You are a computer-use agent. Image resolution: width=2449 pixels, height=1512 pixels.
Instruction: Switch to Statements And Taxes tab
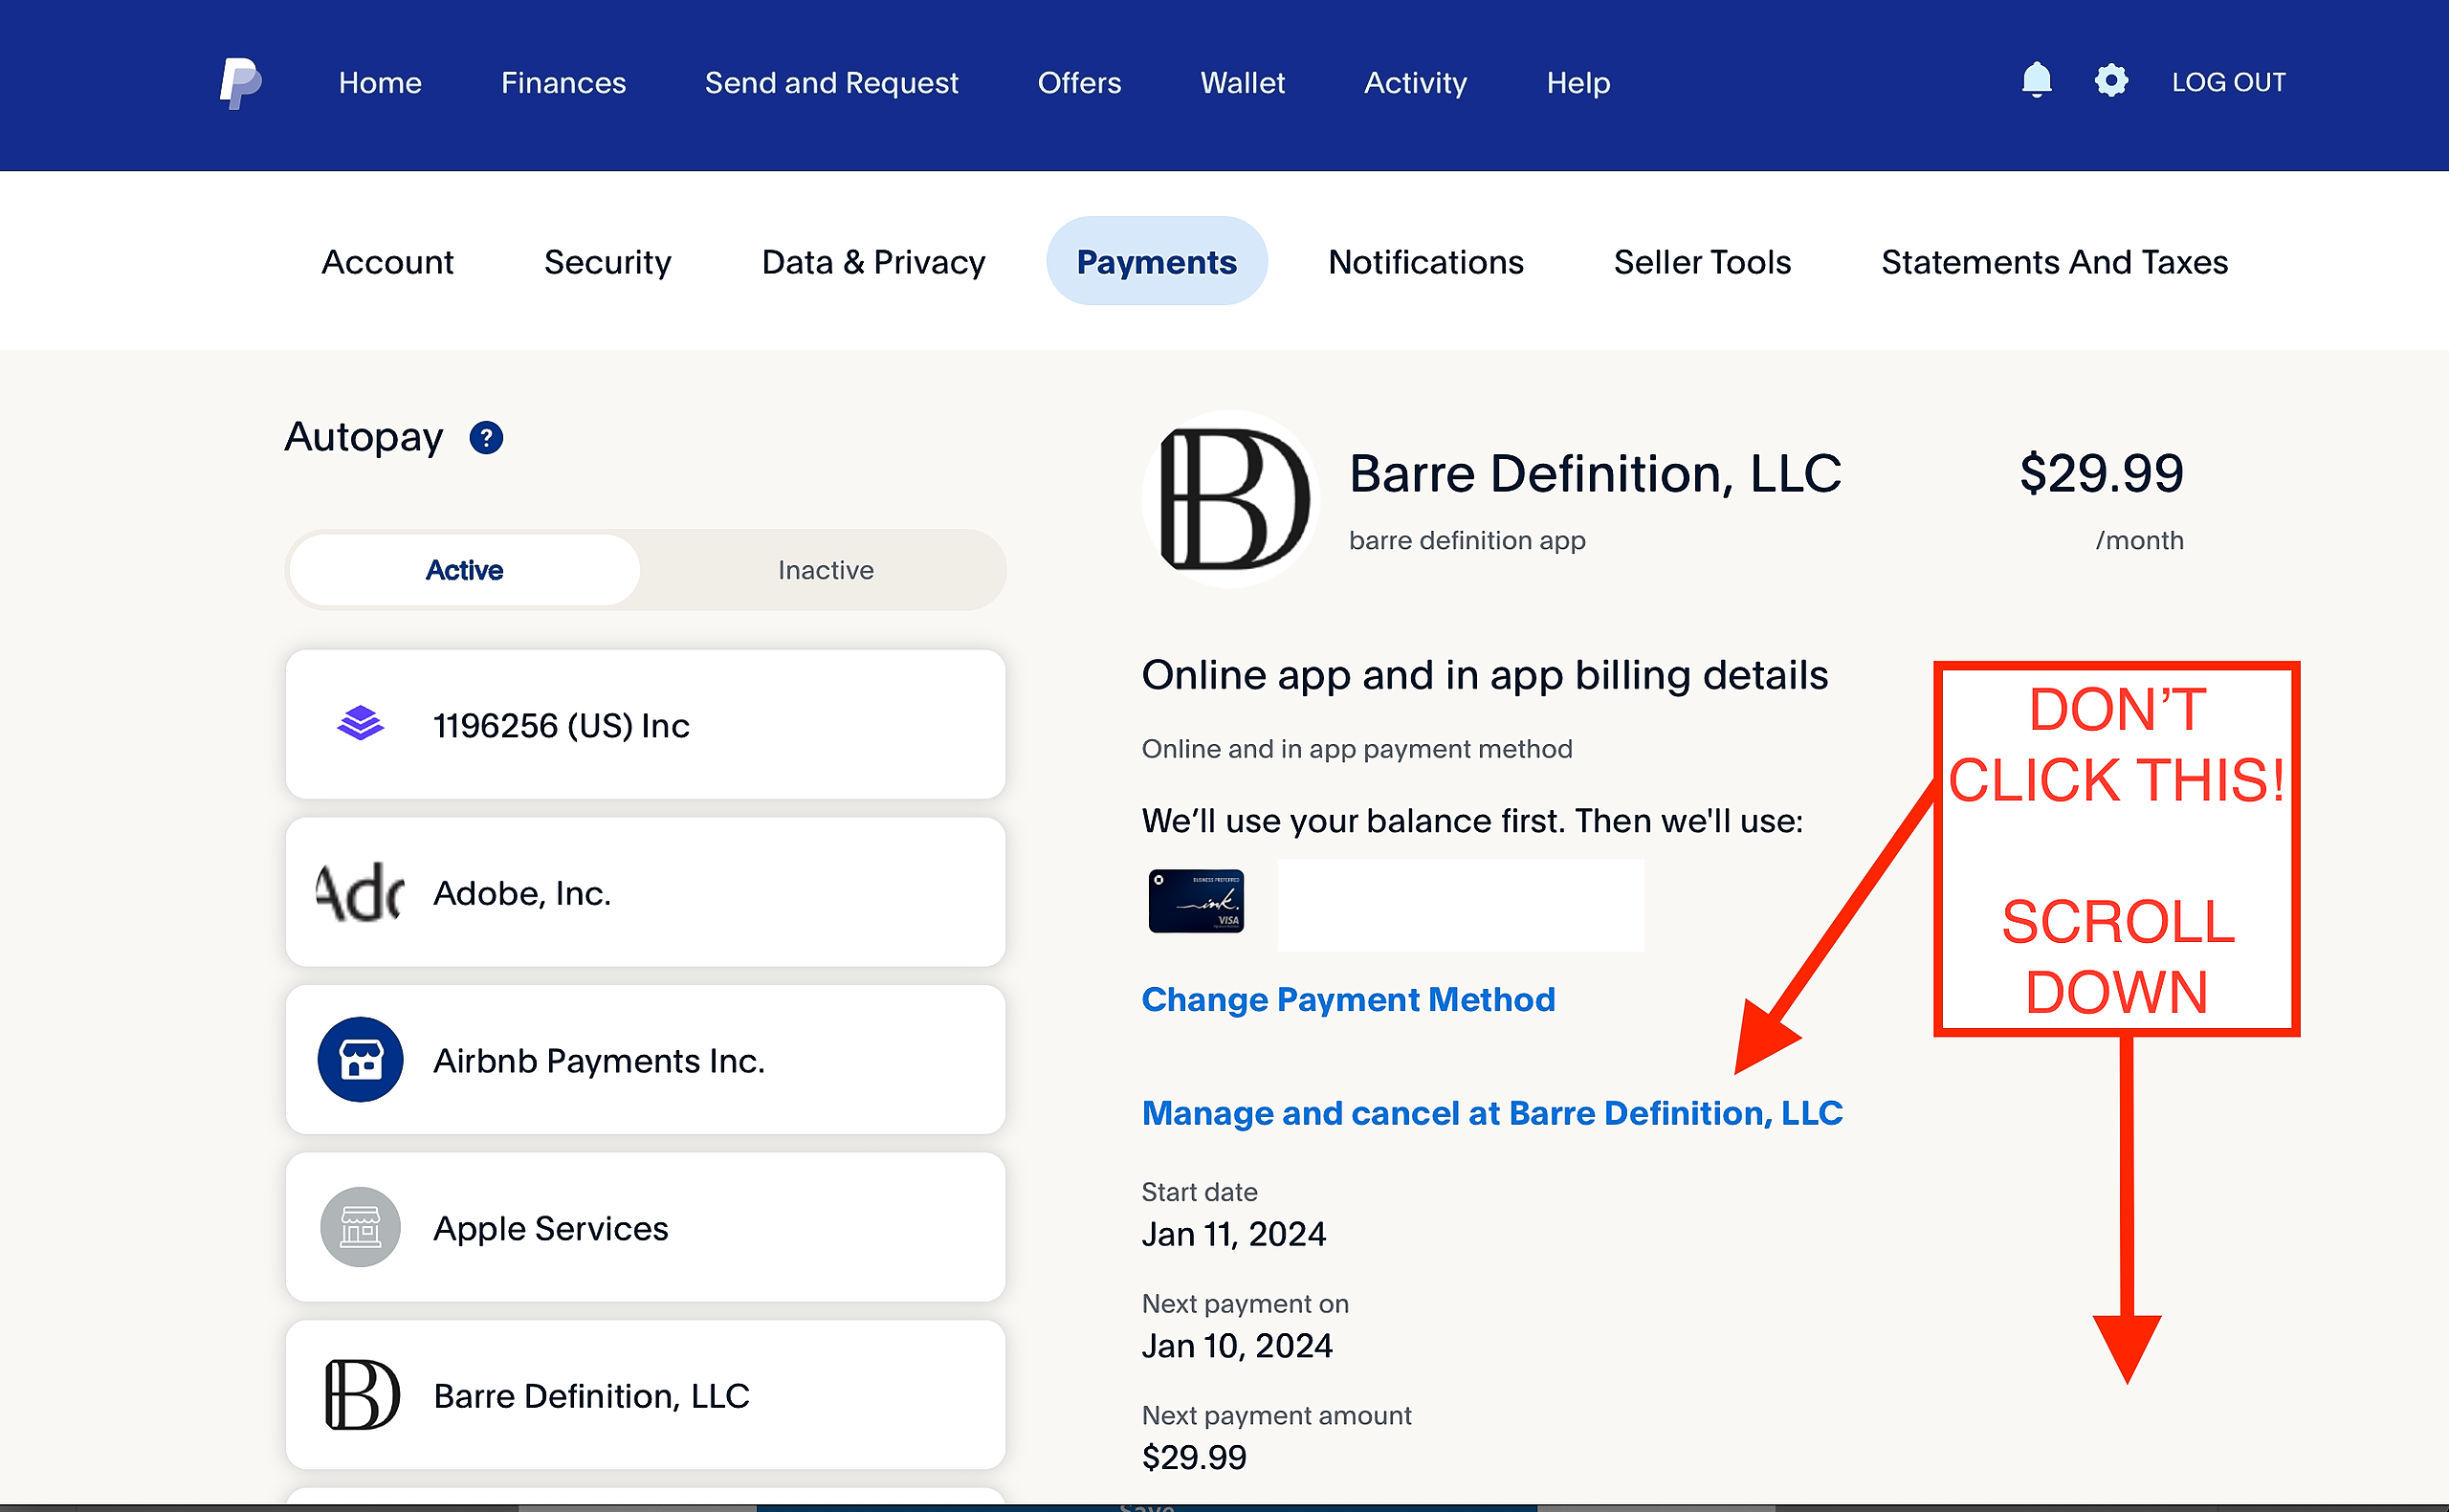(x=2054, y=262)
